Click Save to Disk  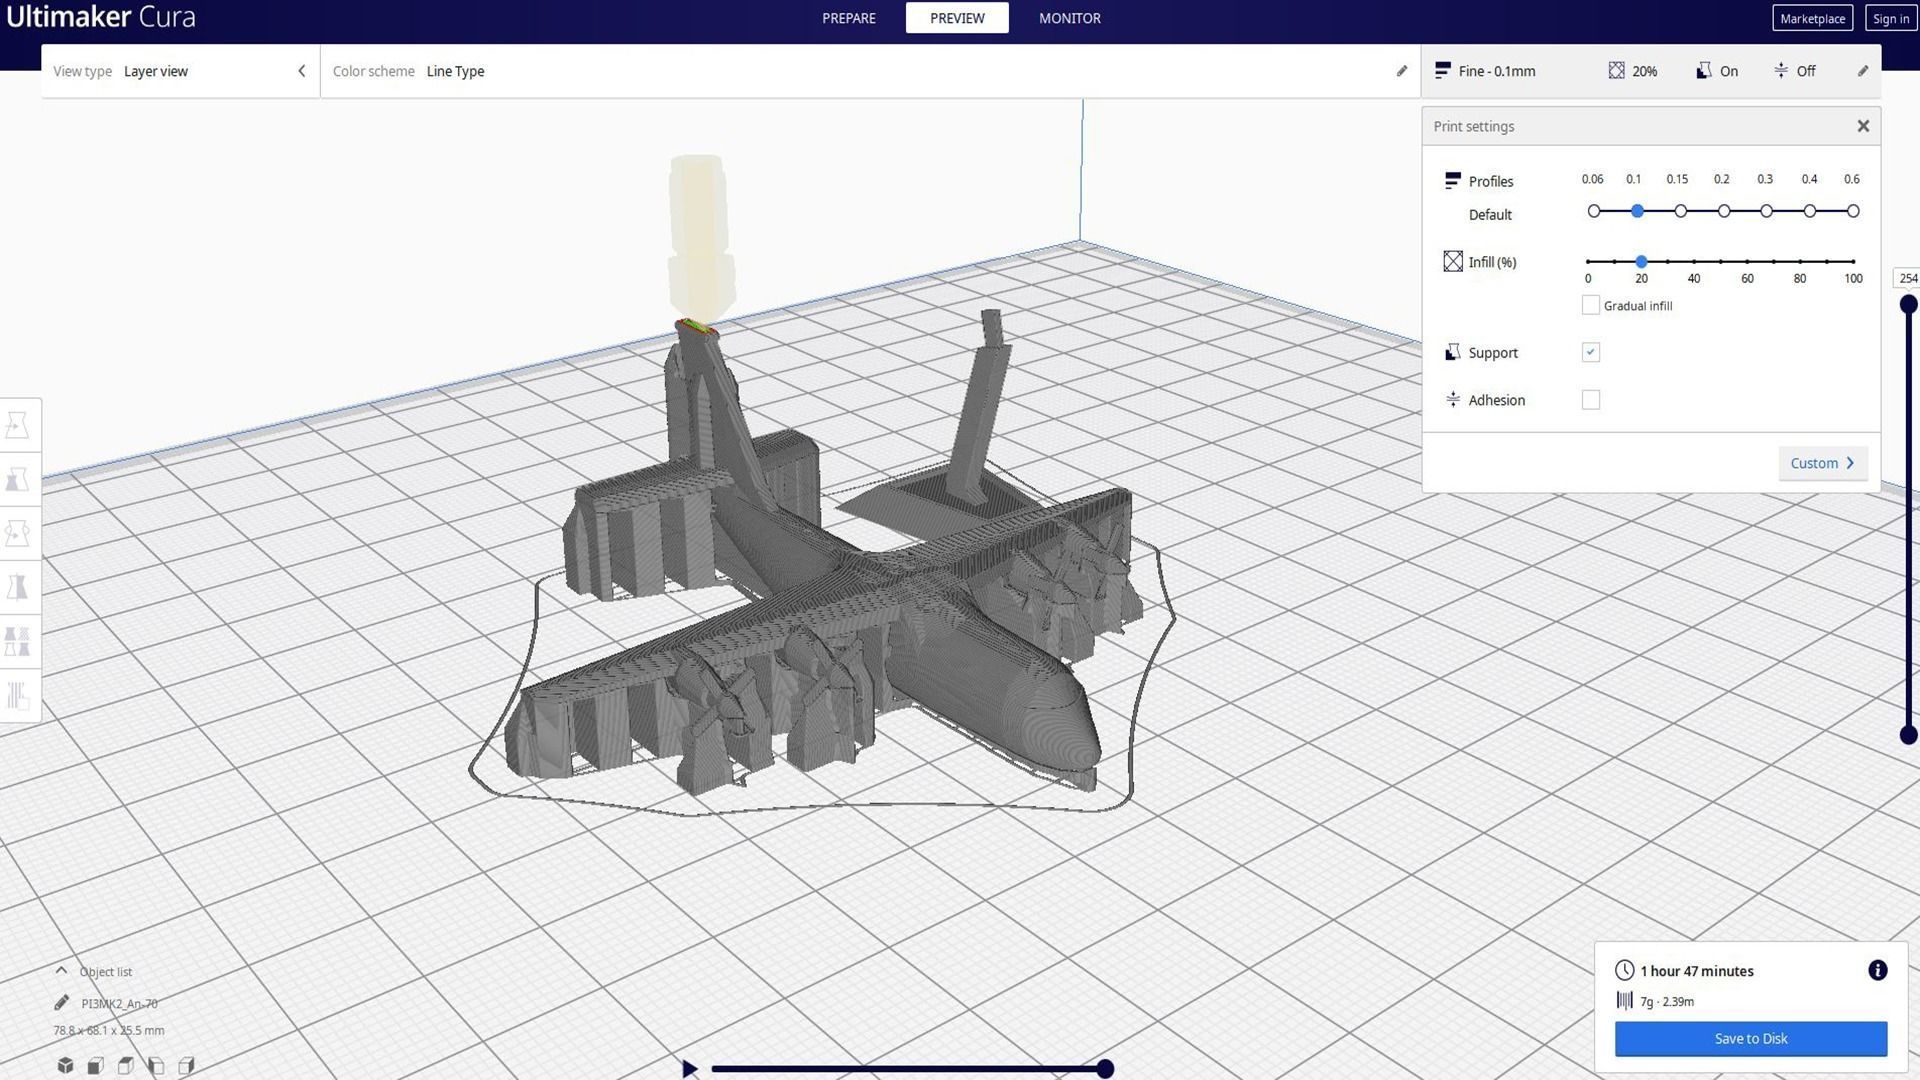pyautogui.click(x=1750, y=1038)
